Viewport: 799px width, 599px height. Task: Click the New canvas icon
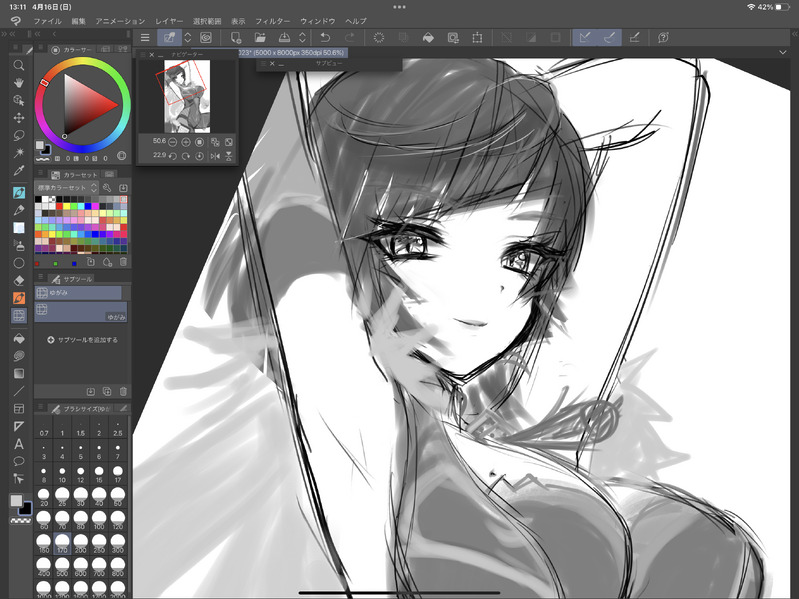(235, 38)
